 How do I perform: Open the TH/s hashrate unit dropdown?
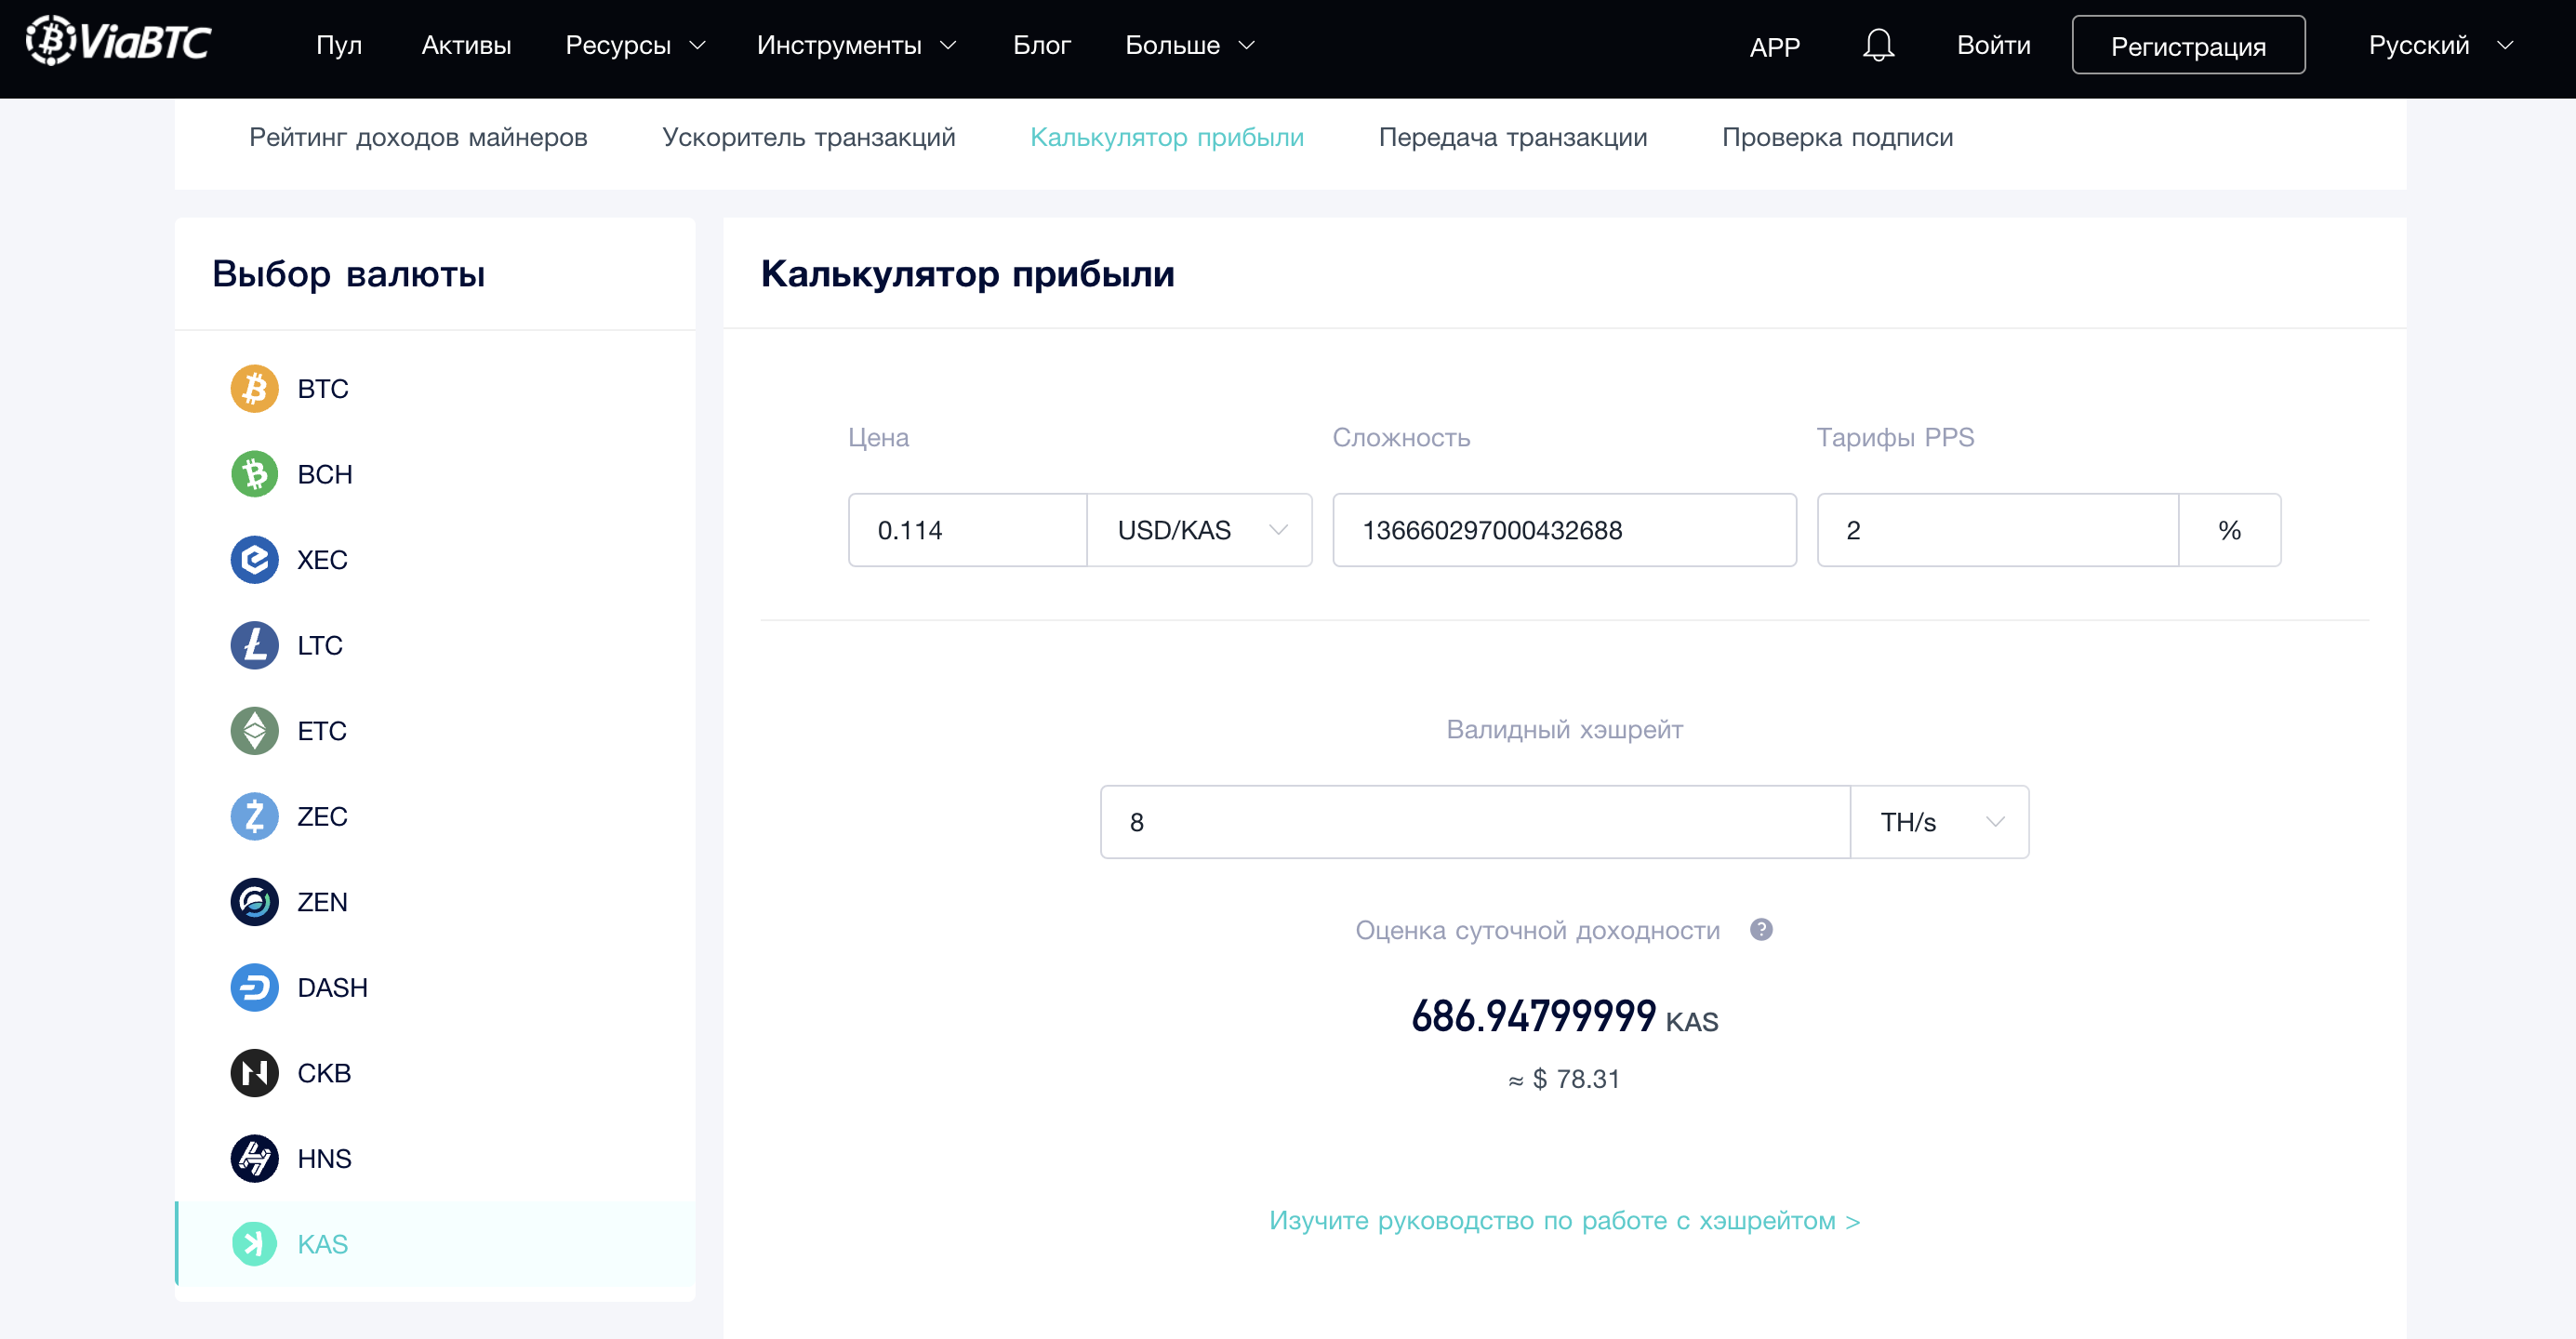click(1939, 822)
